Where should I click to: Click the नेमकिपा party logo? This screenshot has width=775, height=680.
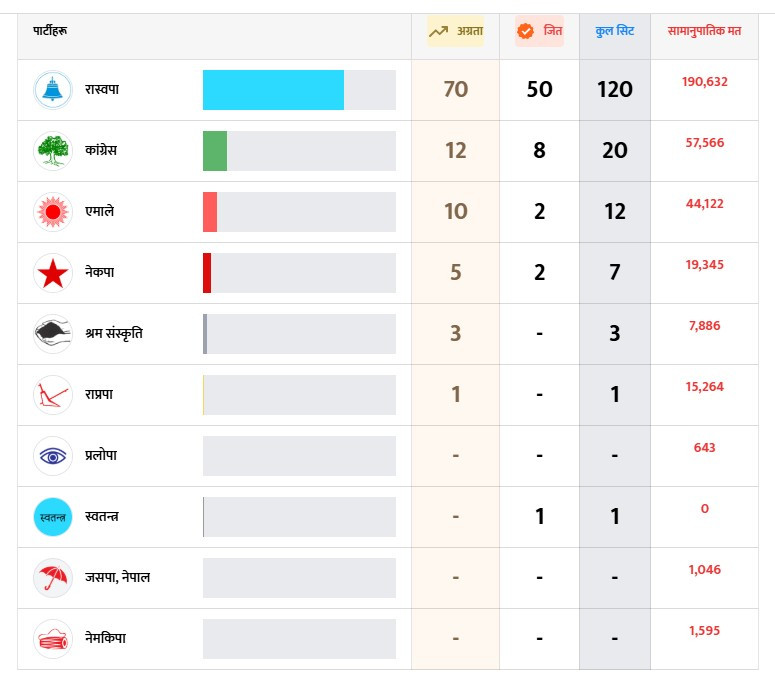click(52, 639)
